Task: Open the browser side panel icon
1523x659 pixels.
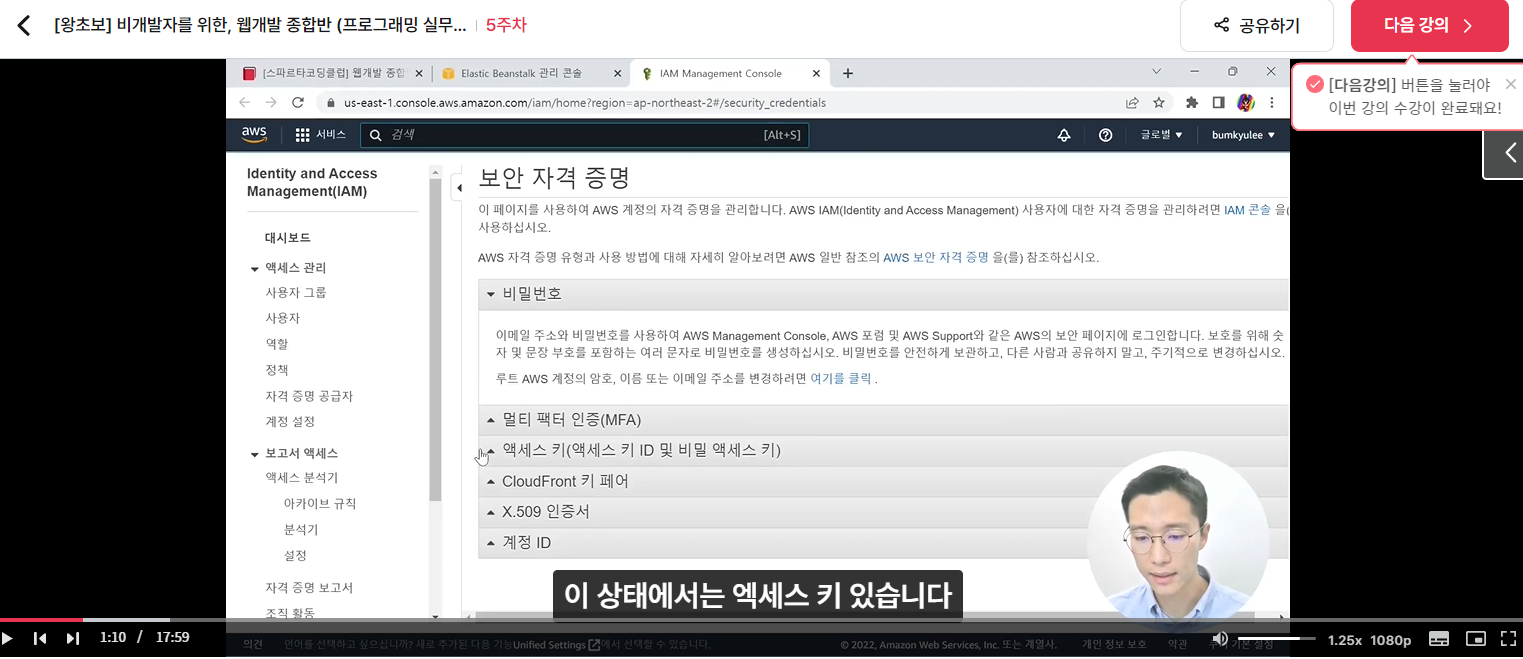Action: point(1218,102)
